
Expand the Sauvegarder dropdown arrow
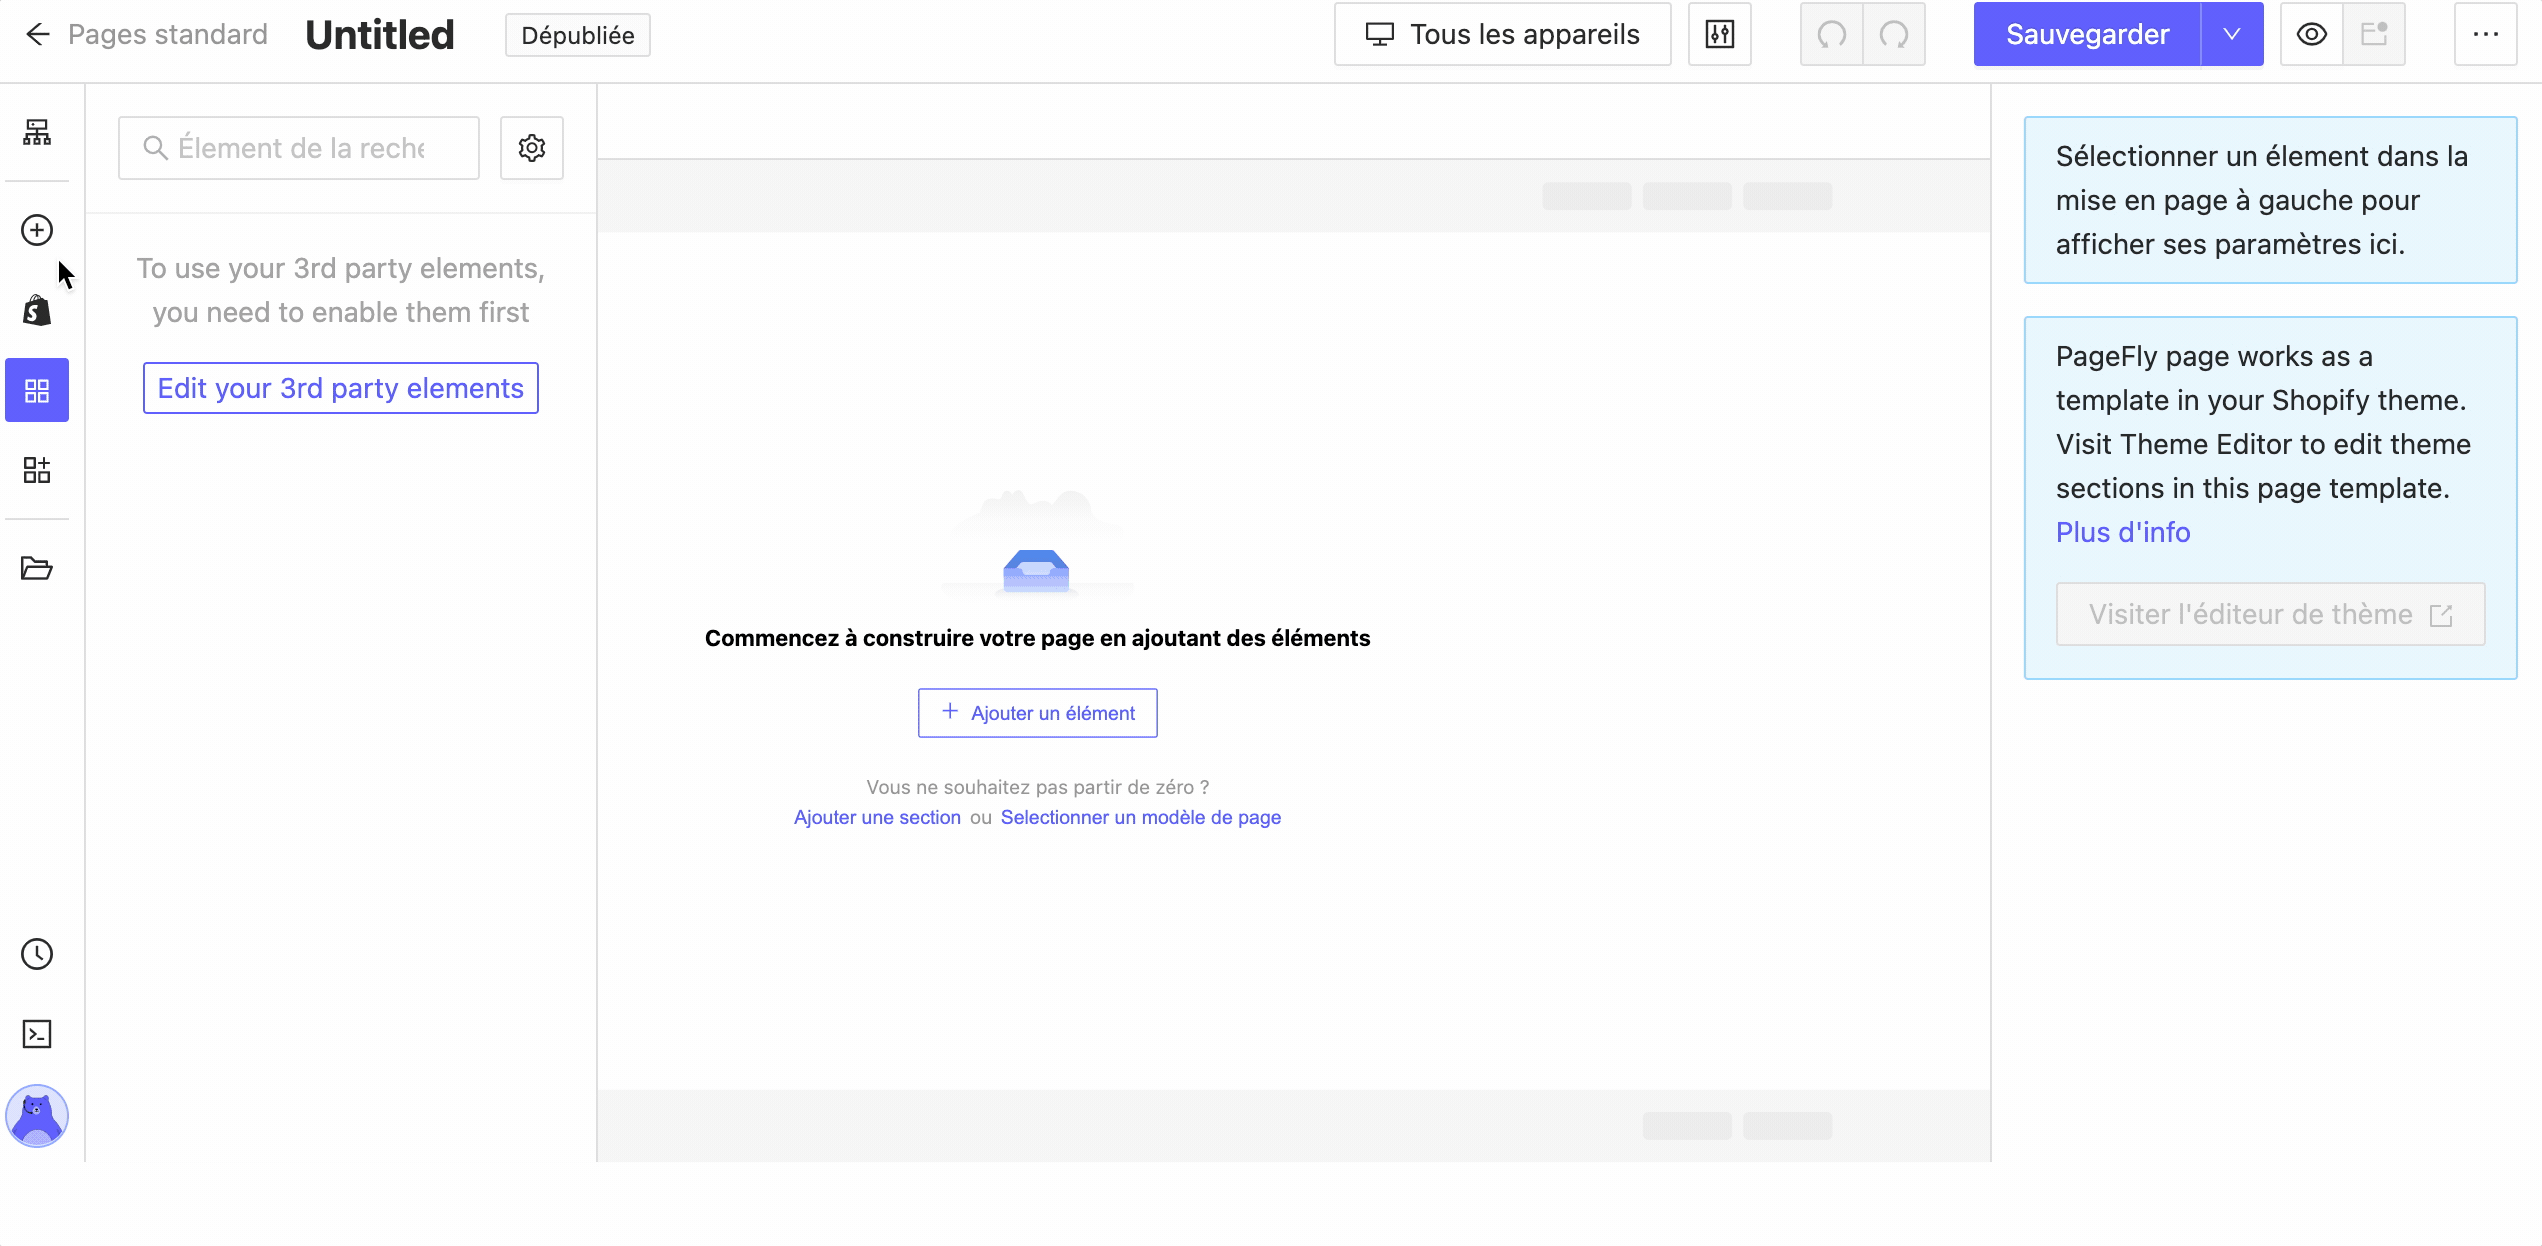(2232, 34)
